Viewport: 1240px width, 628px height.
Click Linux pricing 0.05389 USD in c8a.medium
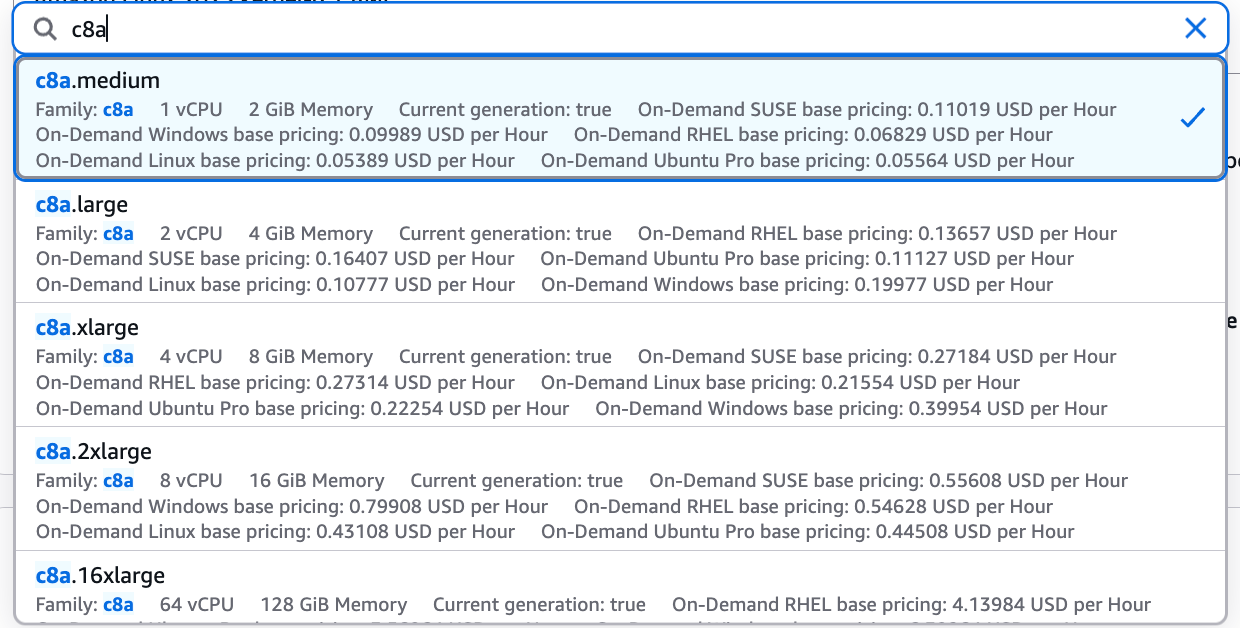click(x=275, y=161)
